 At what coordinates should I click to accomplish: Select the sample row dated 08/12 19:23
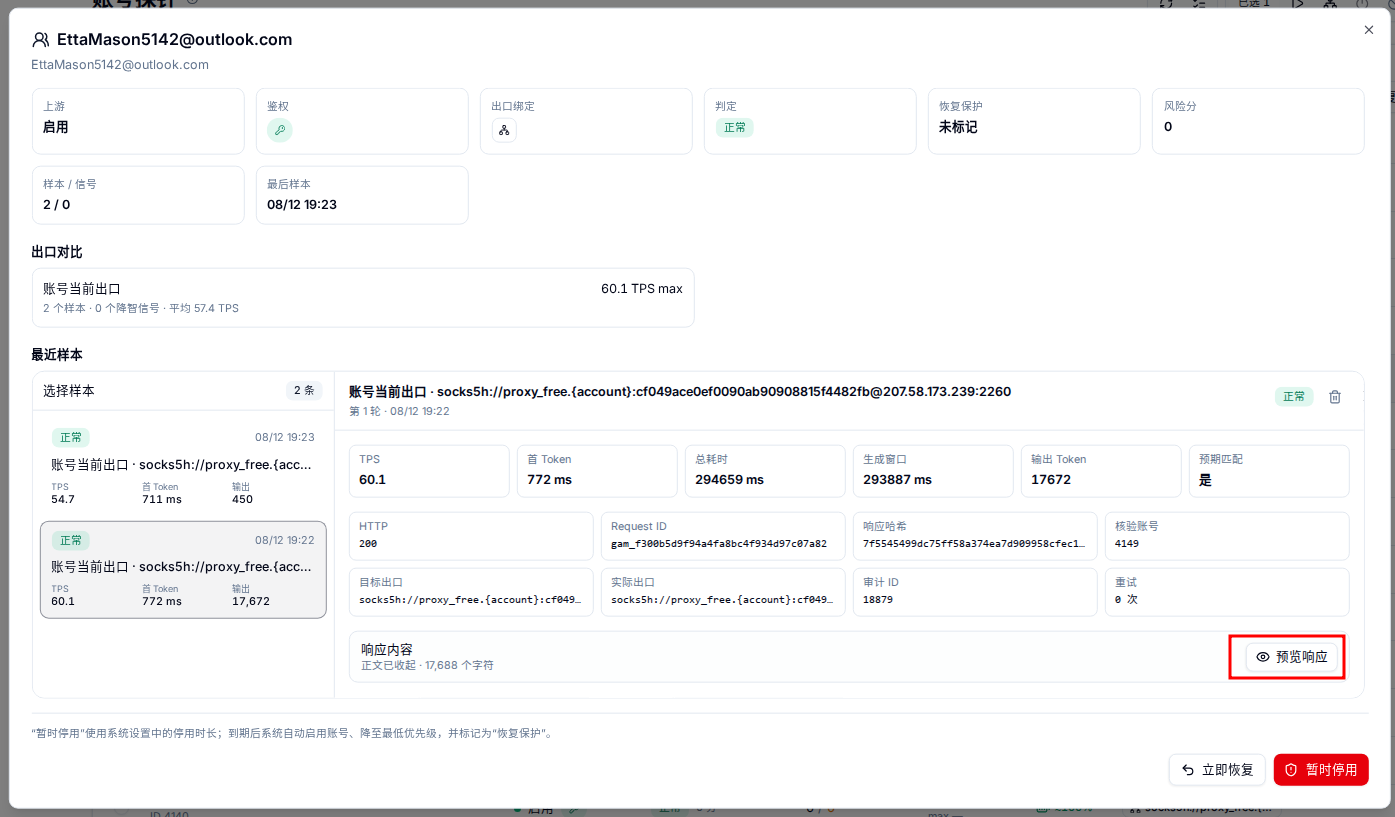click(183, 466)
